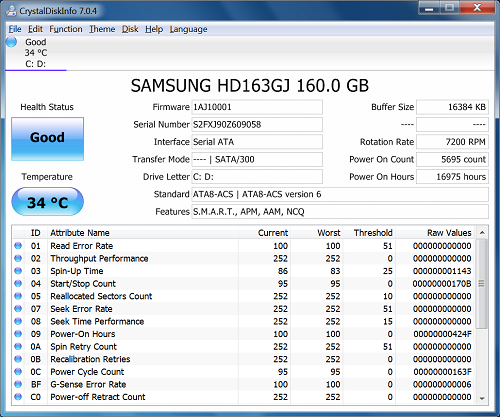The image size is (500, 417).
Task: Select the C: D: disk tab at top
Action: coord(36,53)
